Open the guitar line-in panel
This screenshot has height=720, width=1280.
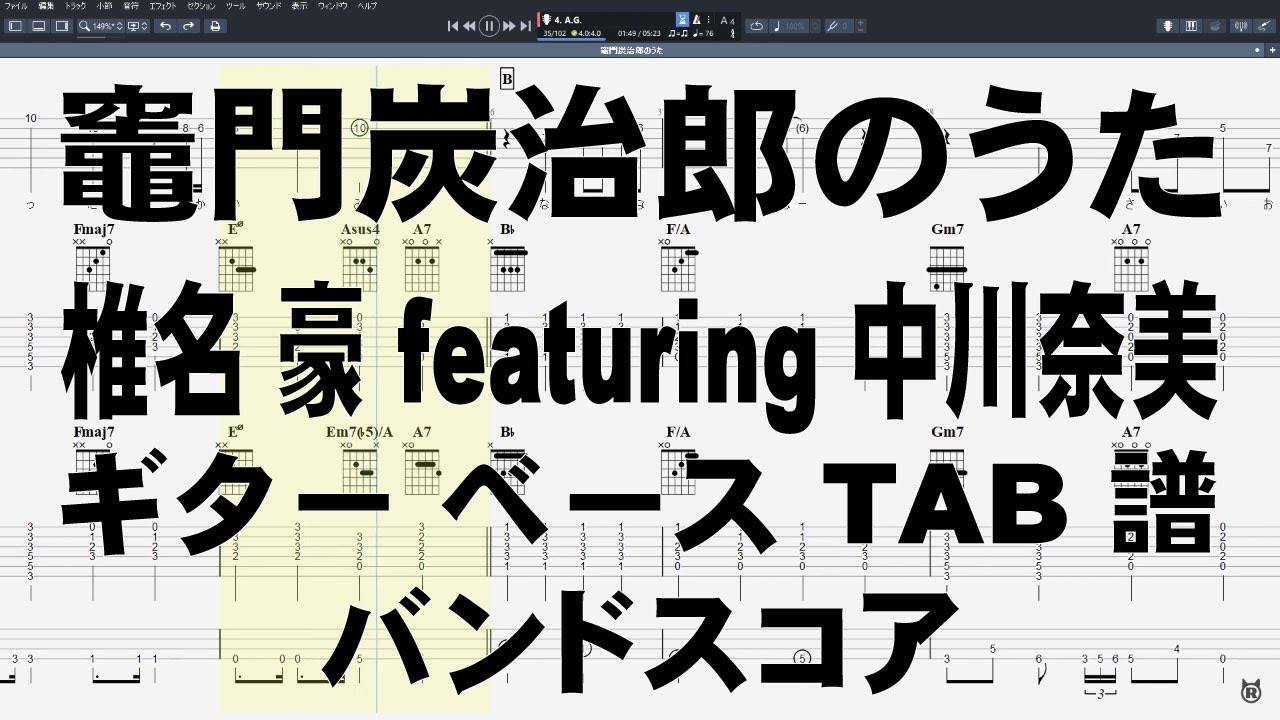pos(1262,26)
